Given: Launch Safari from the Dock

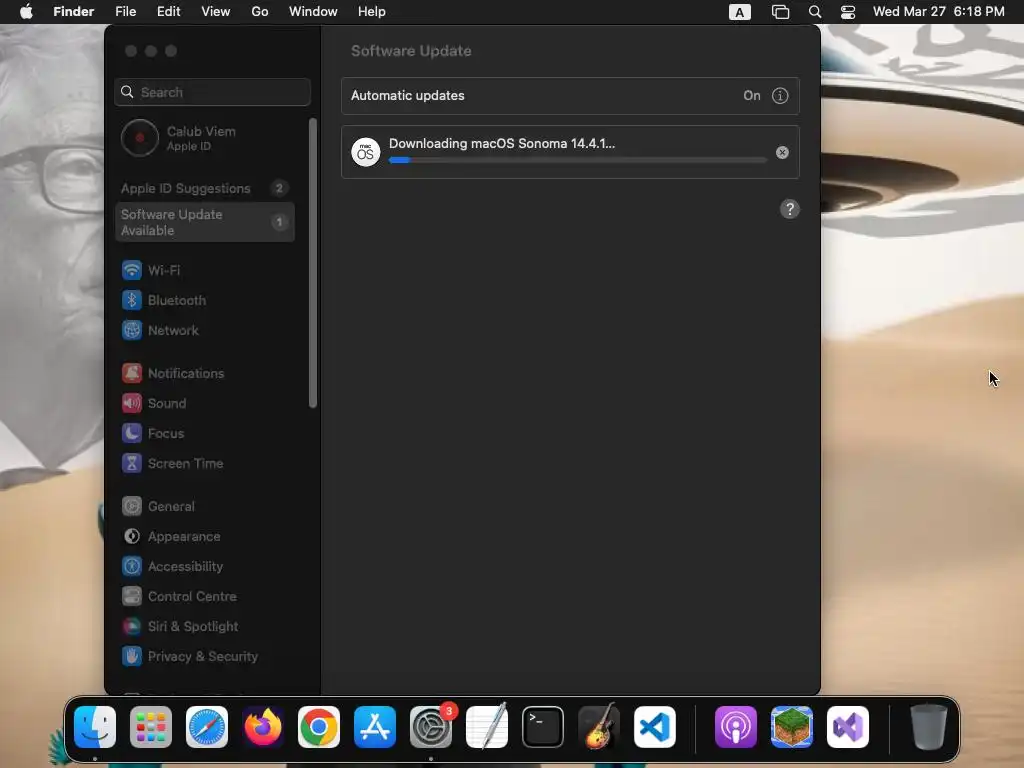Looking at the screenshot, I should [207, 727].
